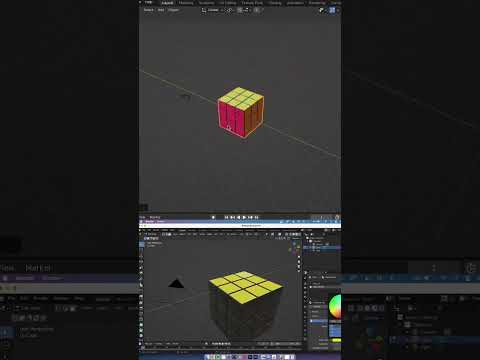The image size is (480, 360).
Task: Jump to previous keyframe in upper timeline
Action: click(232, 217)
